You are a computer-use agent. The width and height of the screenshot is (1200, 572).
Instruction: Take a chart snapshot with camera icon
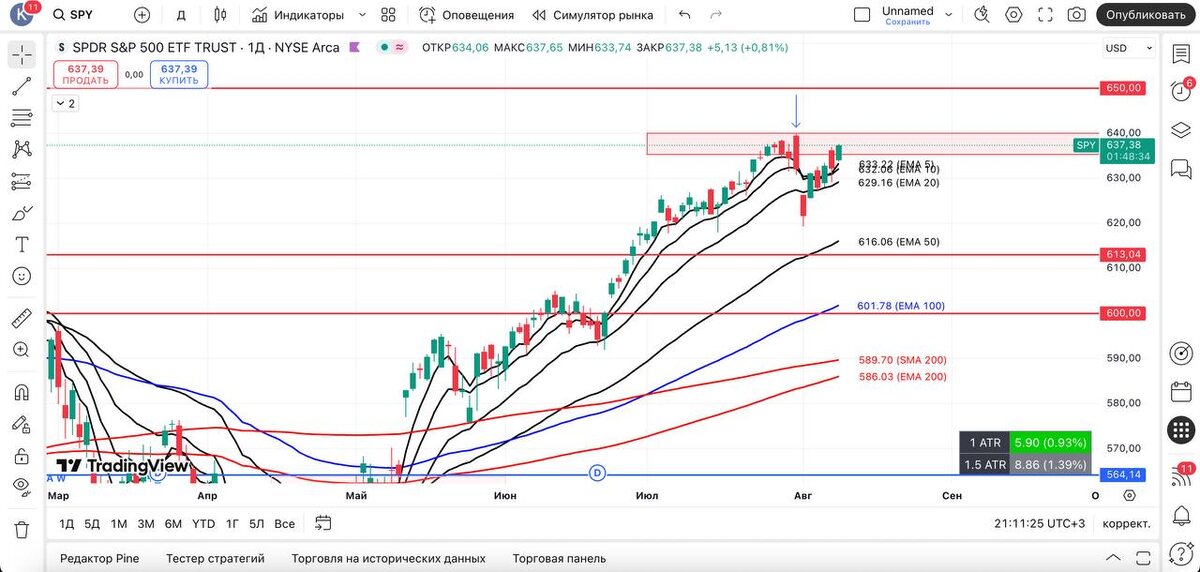pos(1076,15)
